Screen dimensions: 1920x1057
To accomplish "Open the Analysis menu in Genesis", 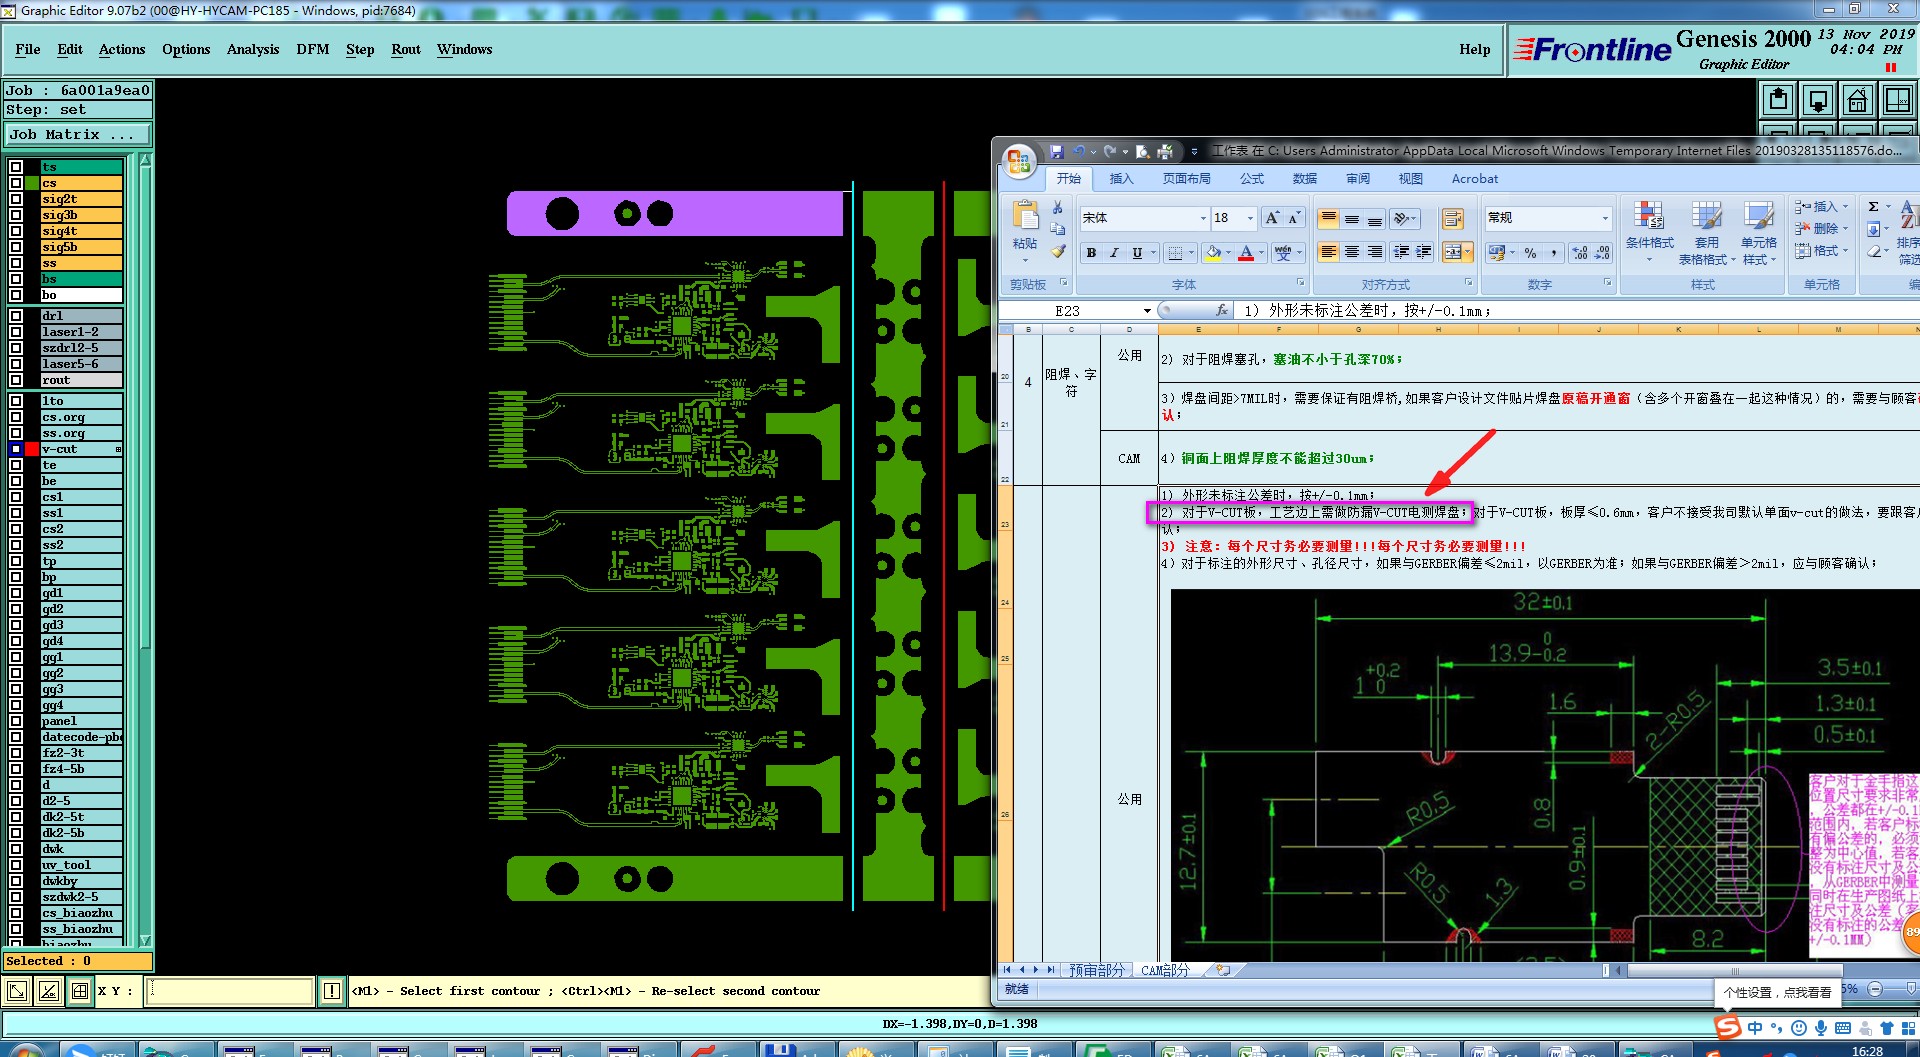I will point(253,49).
